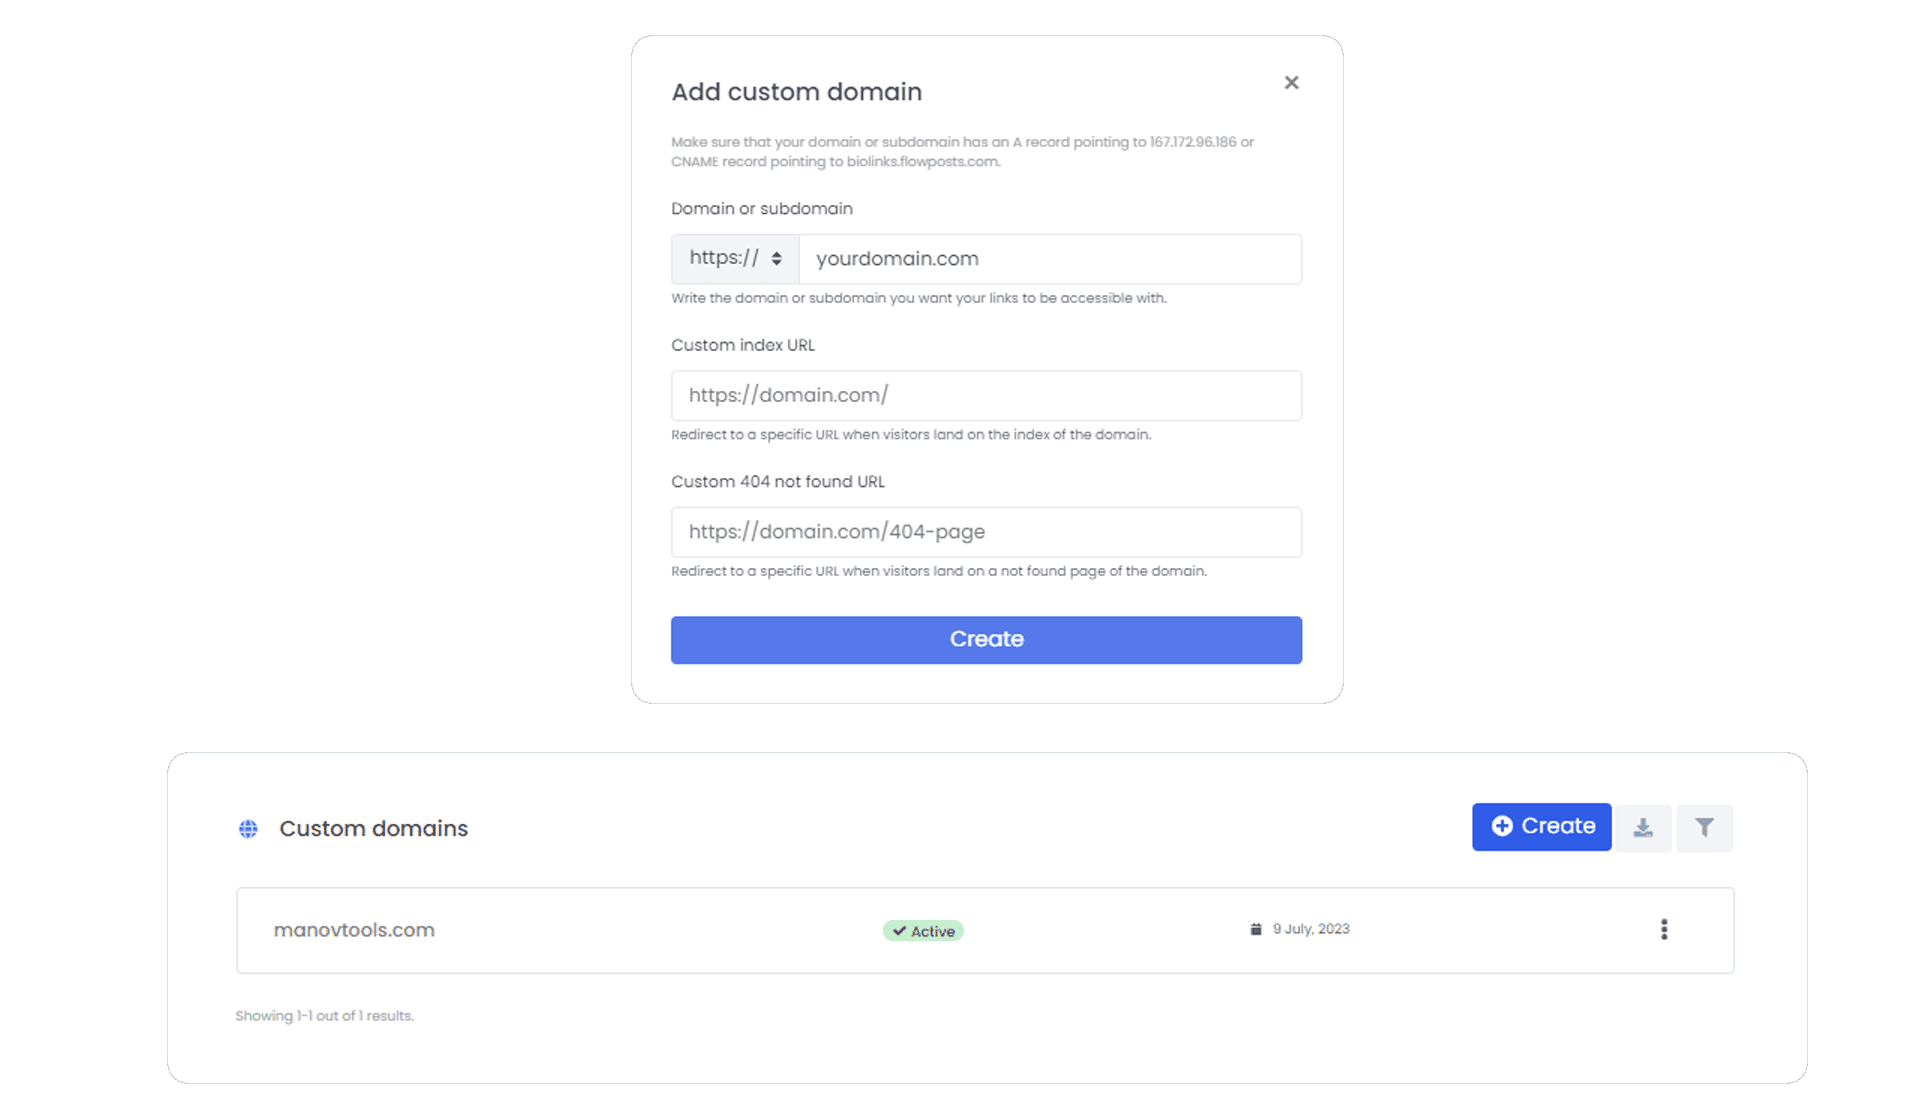The height and width of the screenshot is (1120, 1920).
Task: Click the wide Create button in dialog
Action: click(x=986, y=640)
